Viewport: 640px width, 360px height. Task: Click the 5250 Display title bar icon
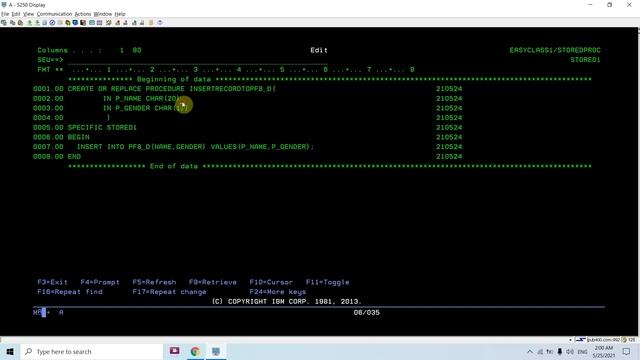[x=4, y=5]
